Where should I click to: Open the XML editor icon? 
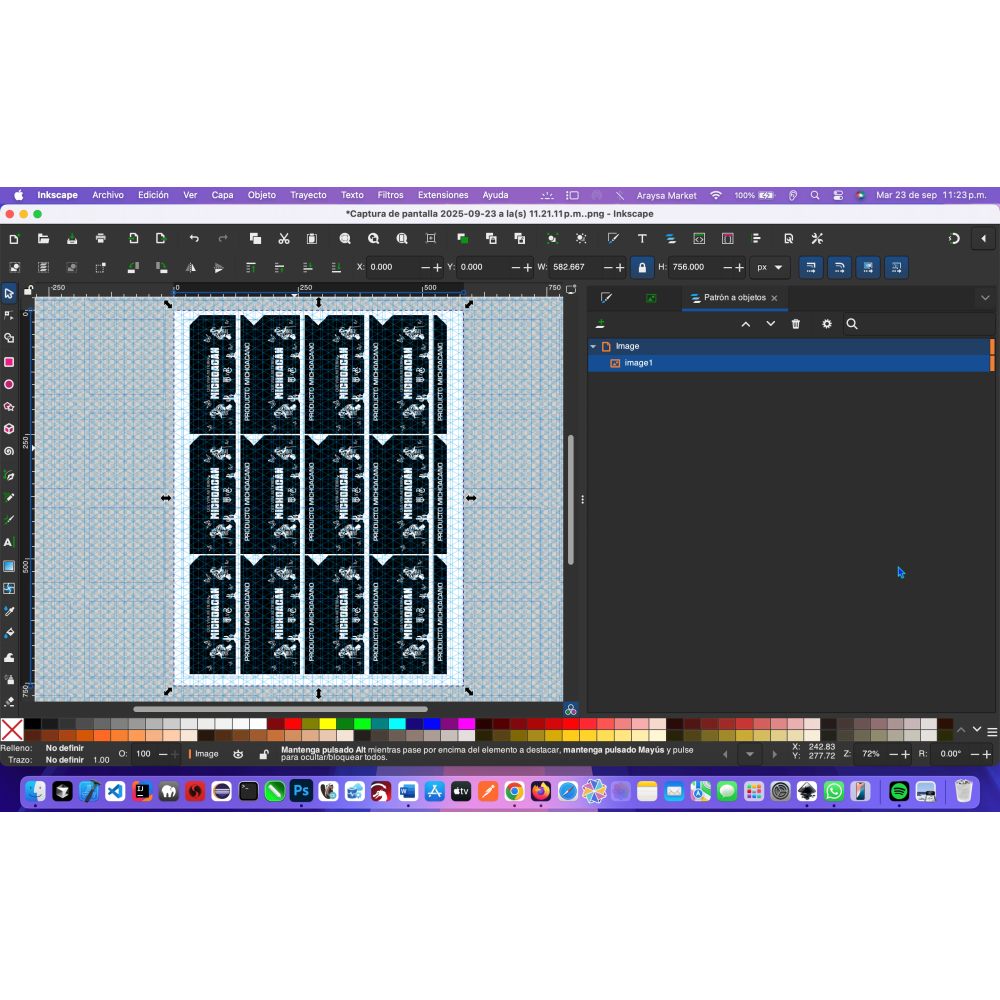tap(699, 239)
